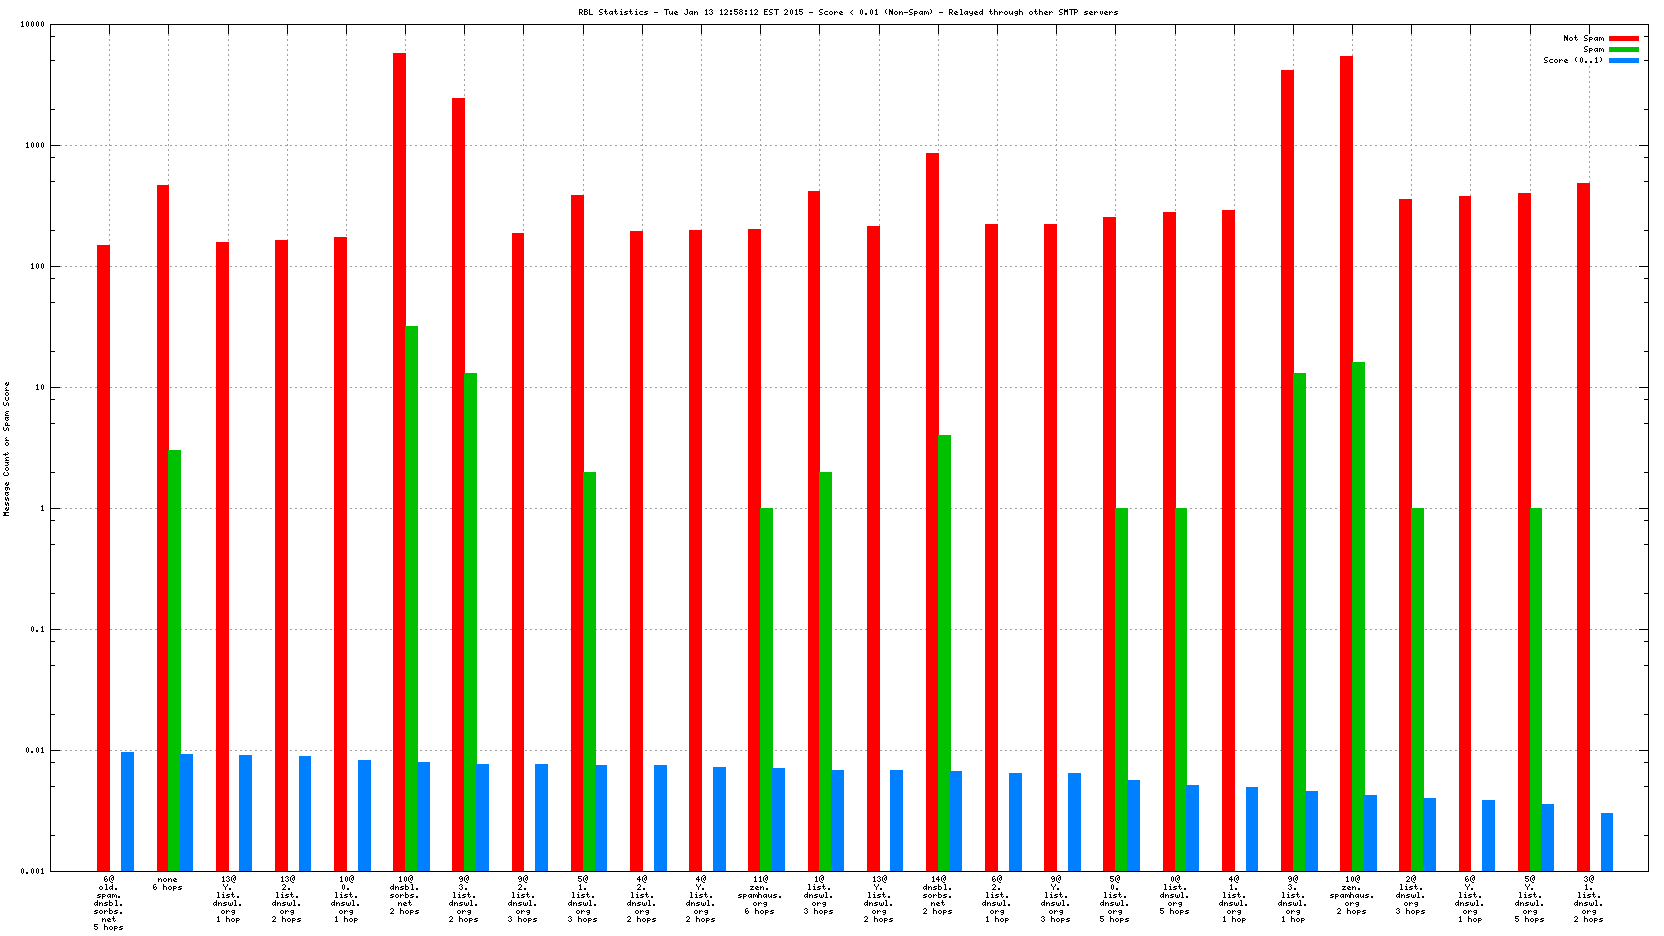This screenshot has height=936, width=1664.
Task: Click the "11@ zen.spamhaus.org 6 hops" axis label
Action: [x=759, y=895]
